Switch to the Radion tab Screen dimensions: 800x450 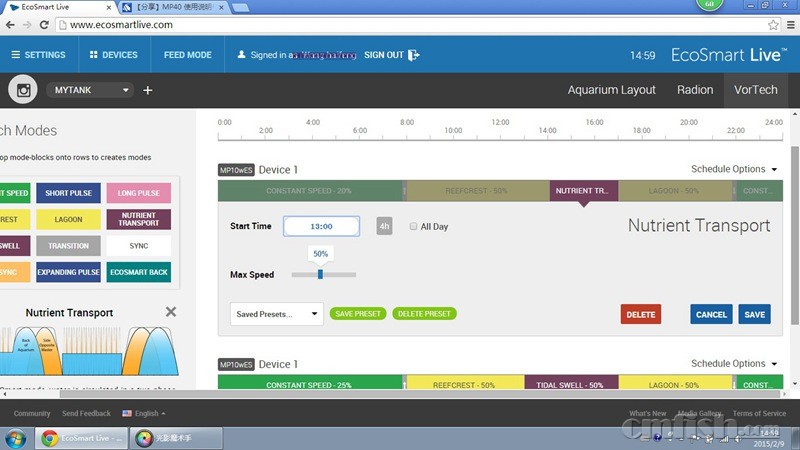[694, 90]
